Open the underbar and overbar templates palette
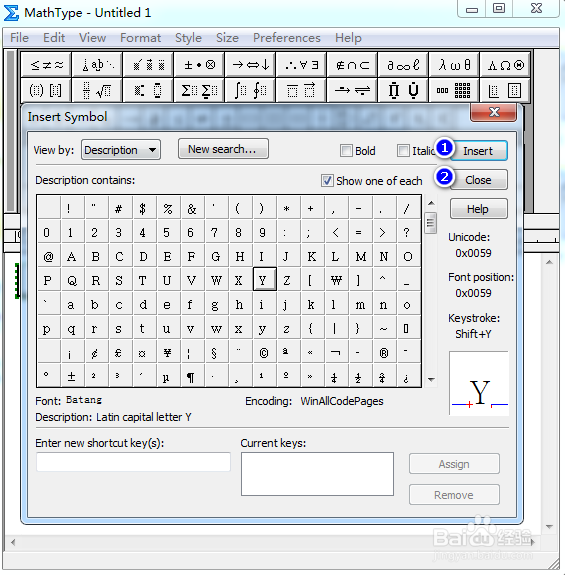 [301, 90]
